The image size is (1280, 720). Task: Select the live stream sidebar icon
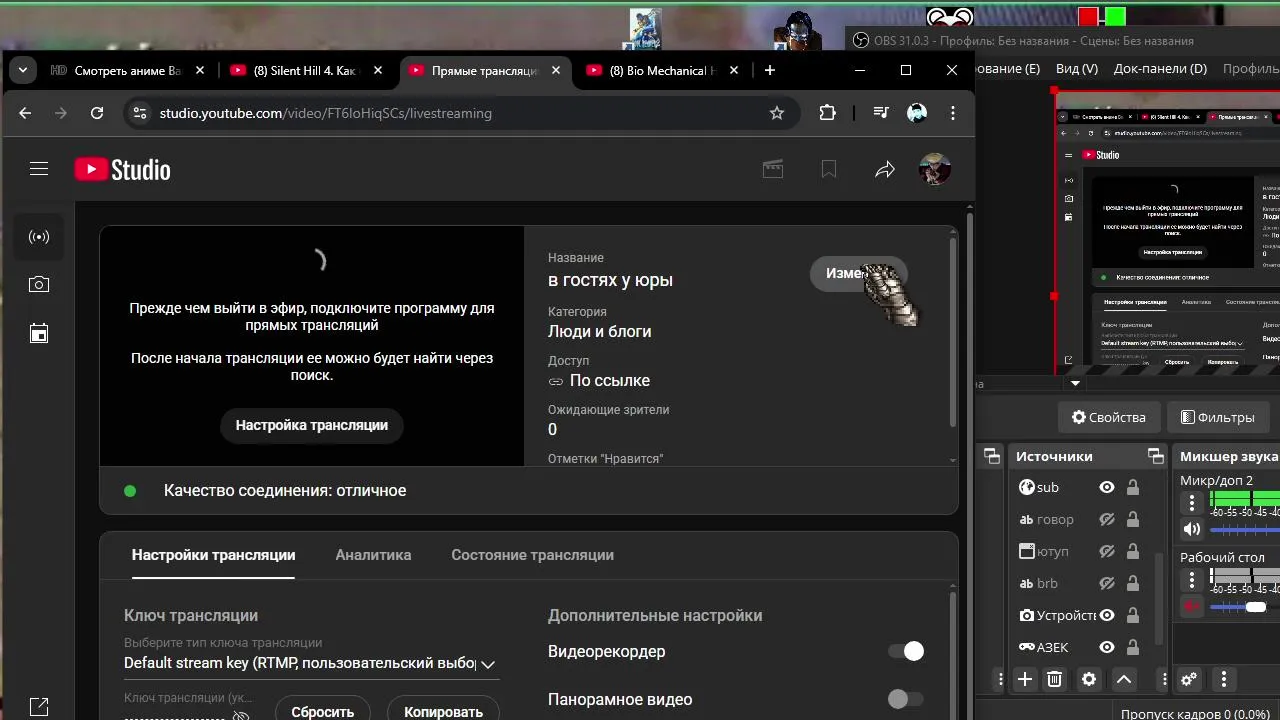(39, 237)
